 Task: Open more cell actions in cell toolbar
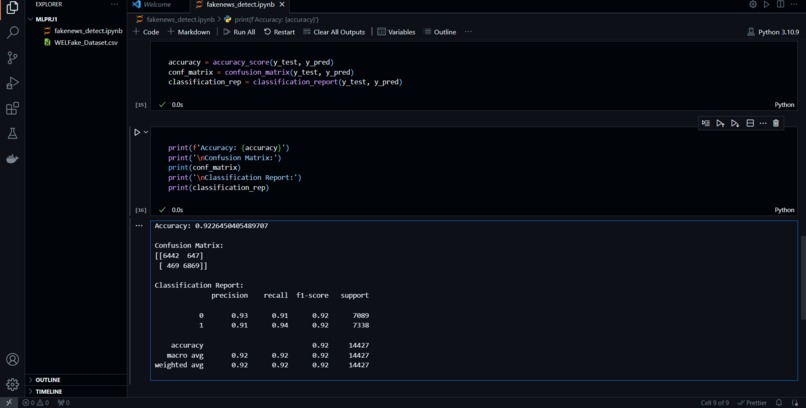763,123
